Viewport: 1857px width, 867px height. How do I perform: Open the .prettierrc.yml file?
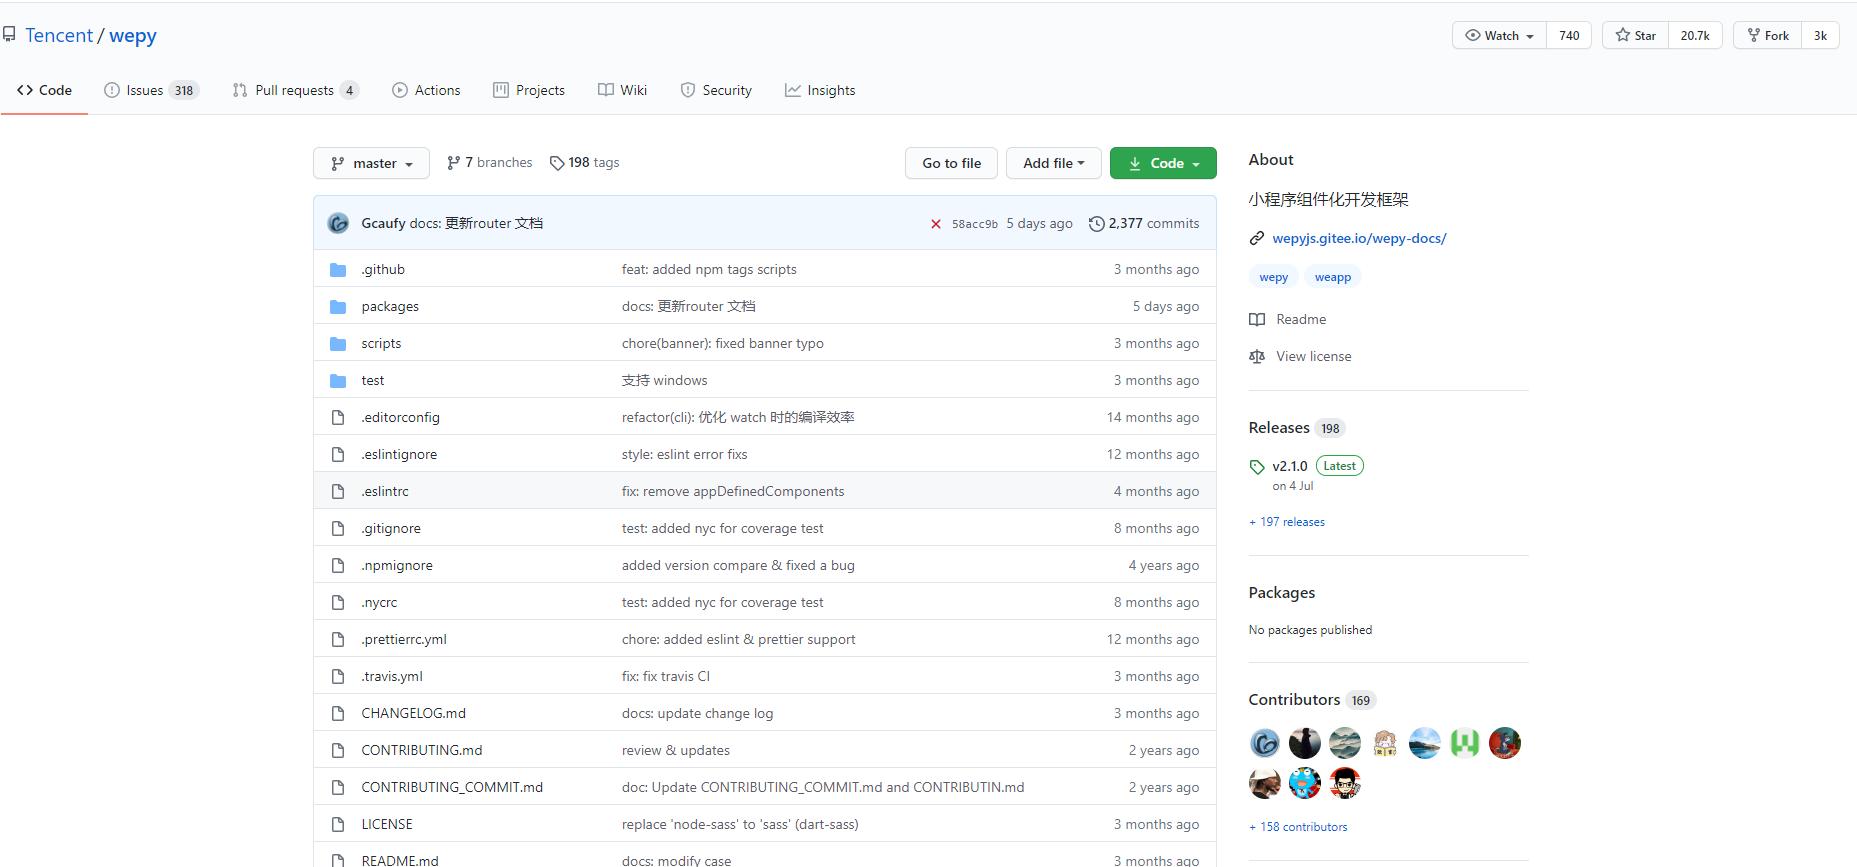coord(404,639)
